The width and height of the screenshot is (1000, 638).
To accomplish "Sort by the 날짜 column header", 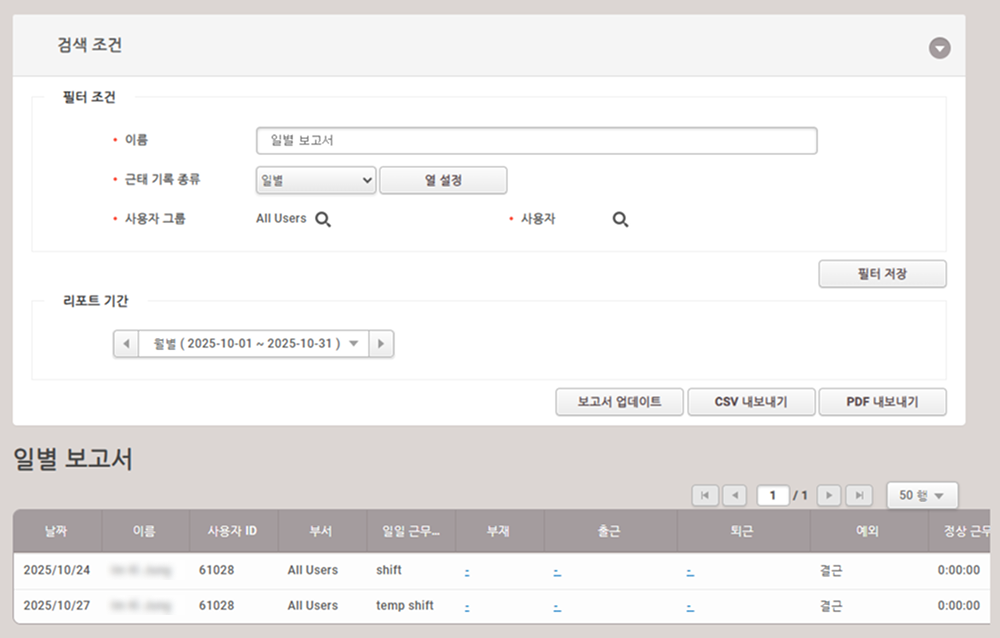I will [x=55, y=531].
